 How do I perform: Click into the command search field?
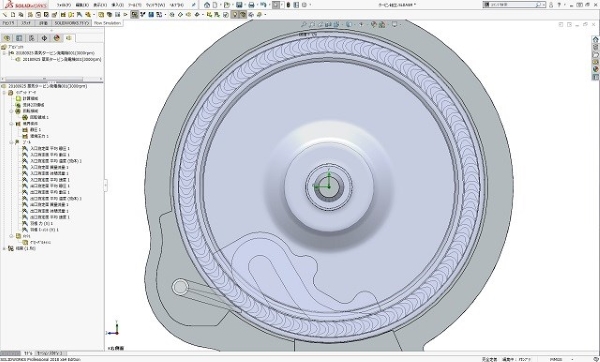click(513, 5)
